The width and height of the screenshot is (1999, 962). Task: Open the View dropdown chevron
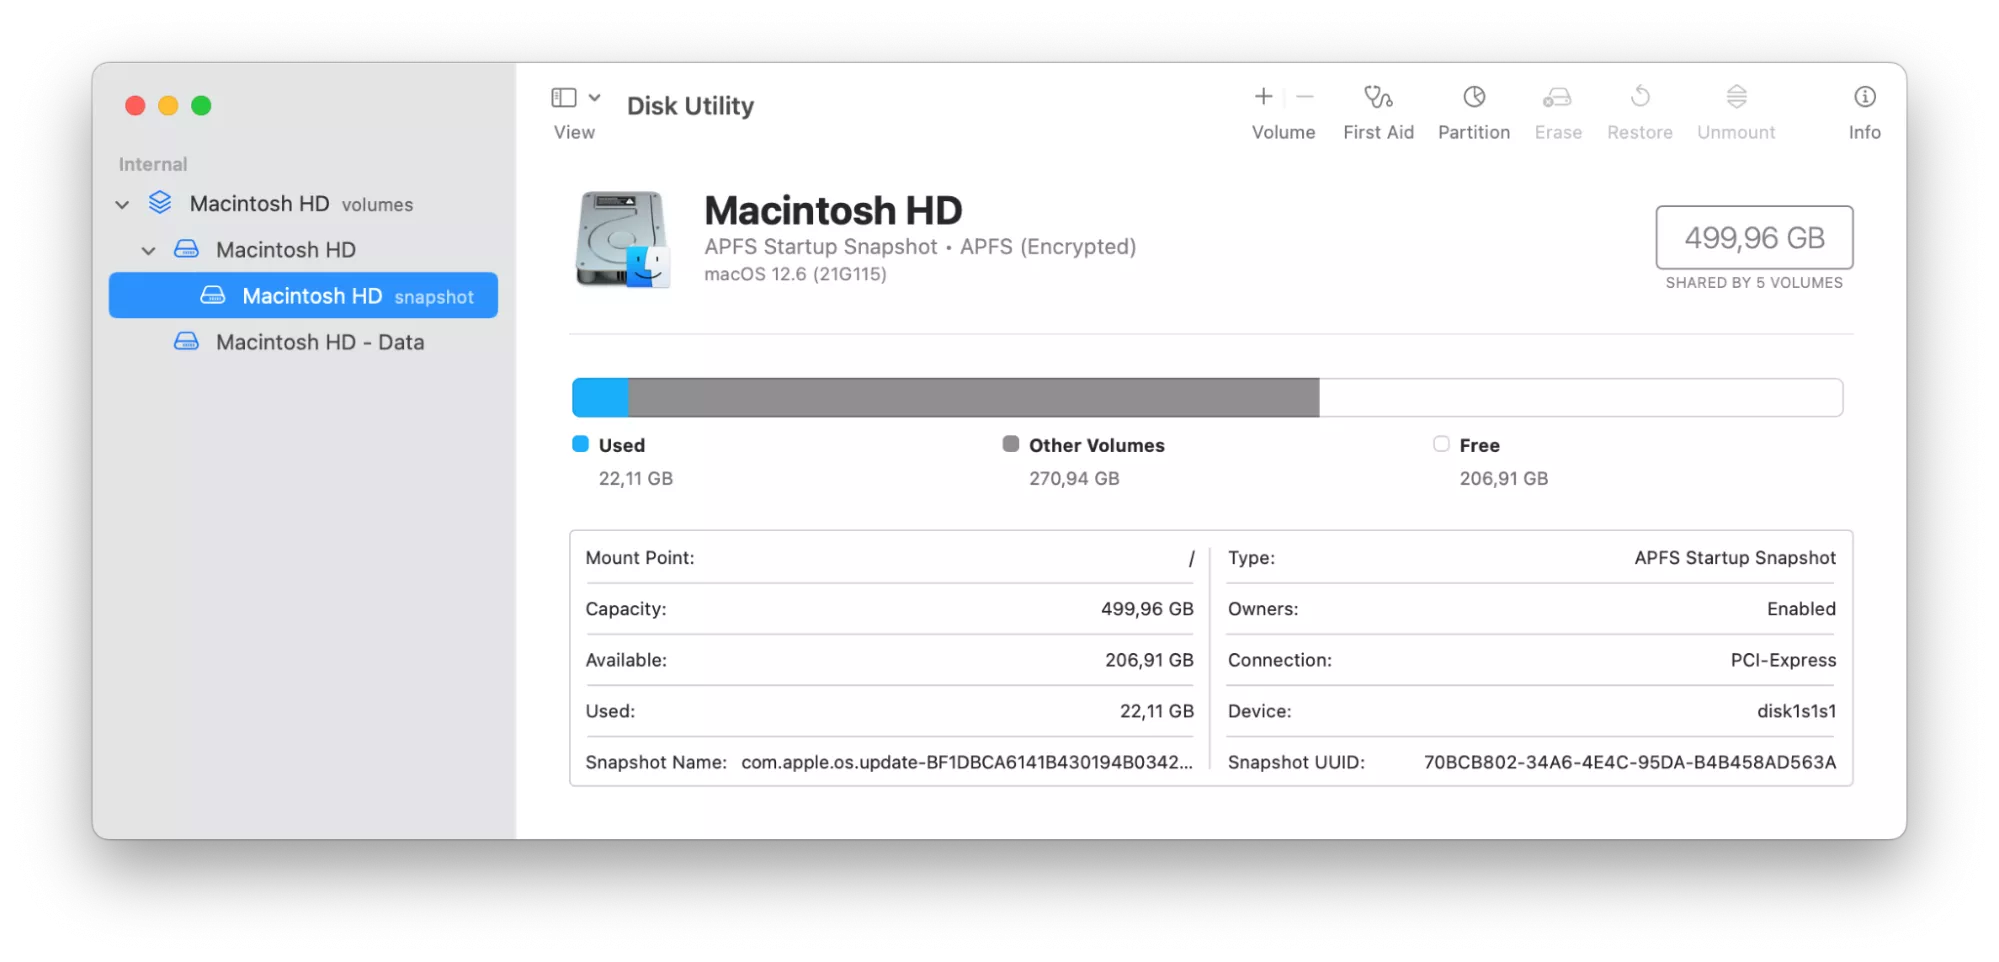point(594,97)
